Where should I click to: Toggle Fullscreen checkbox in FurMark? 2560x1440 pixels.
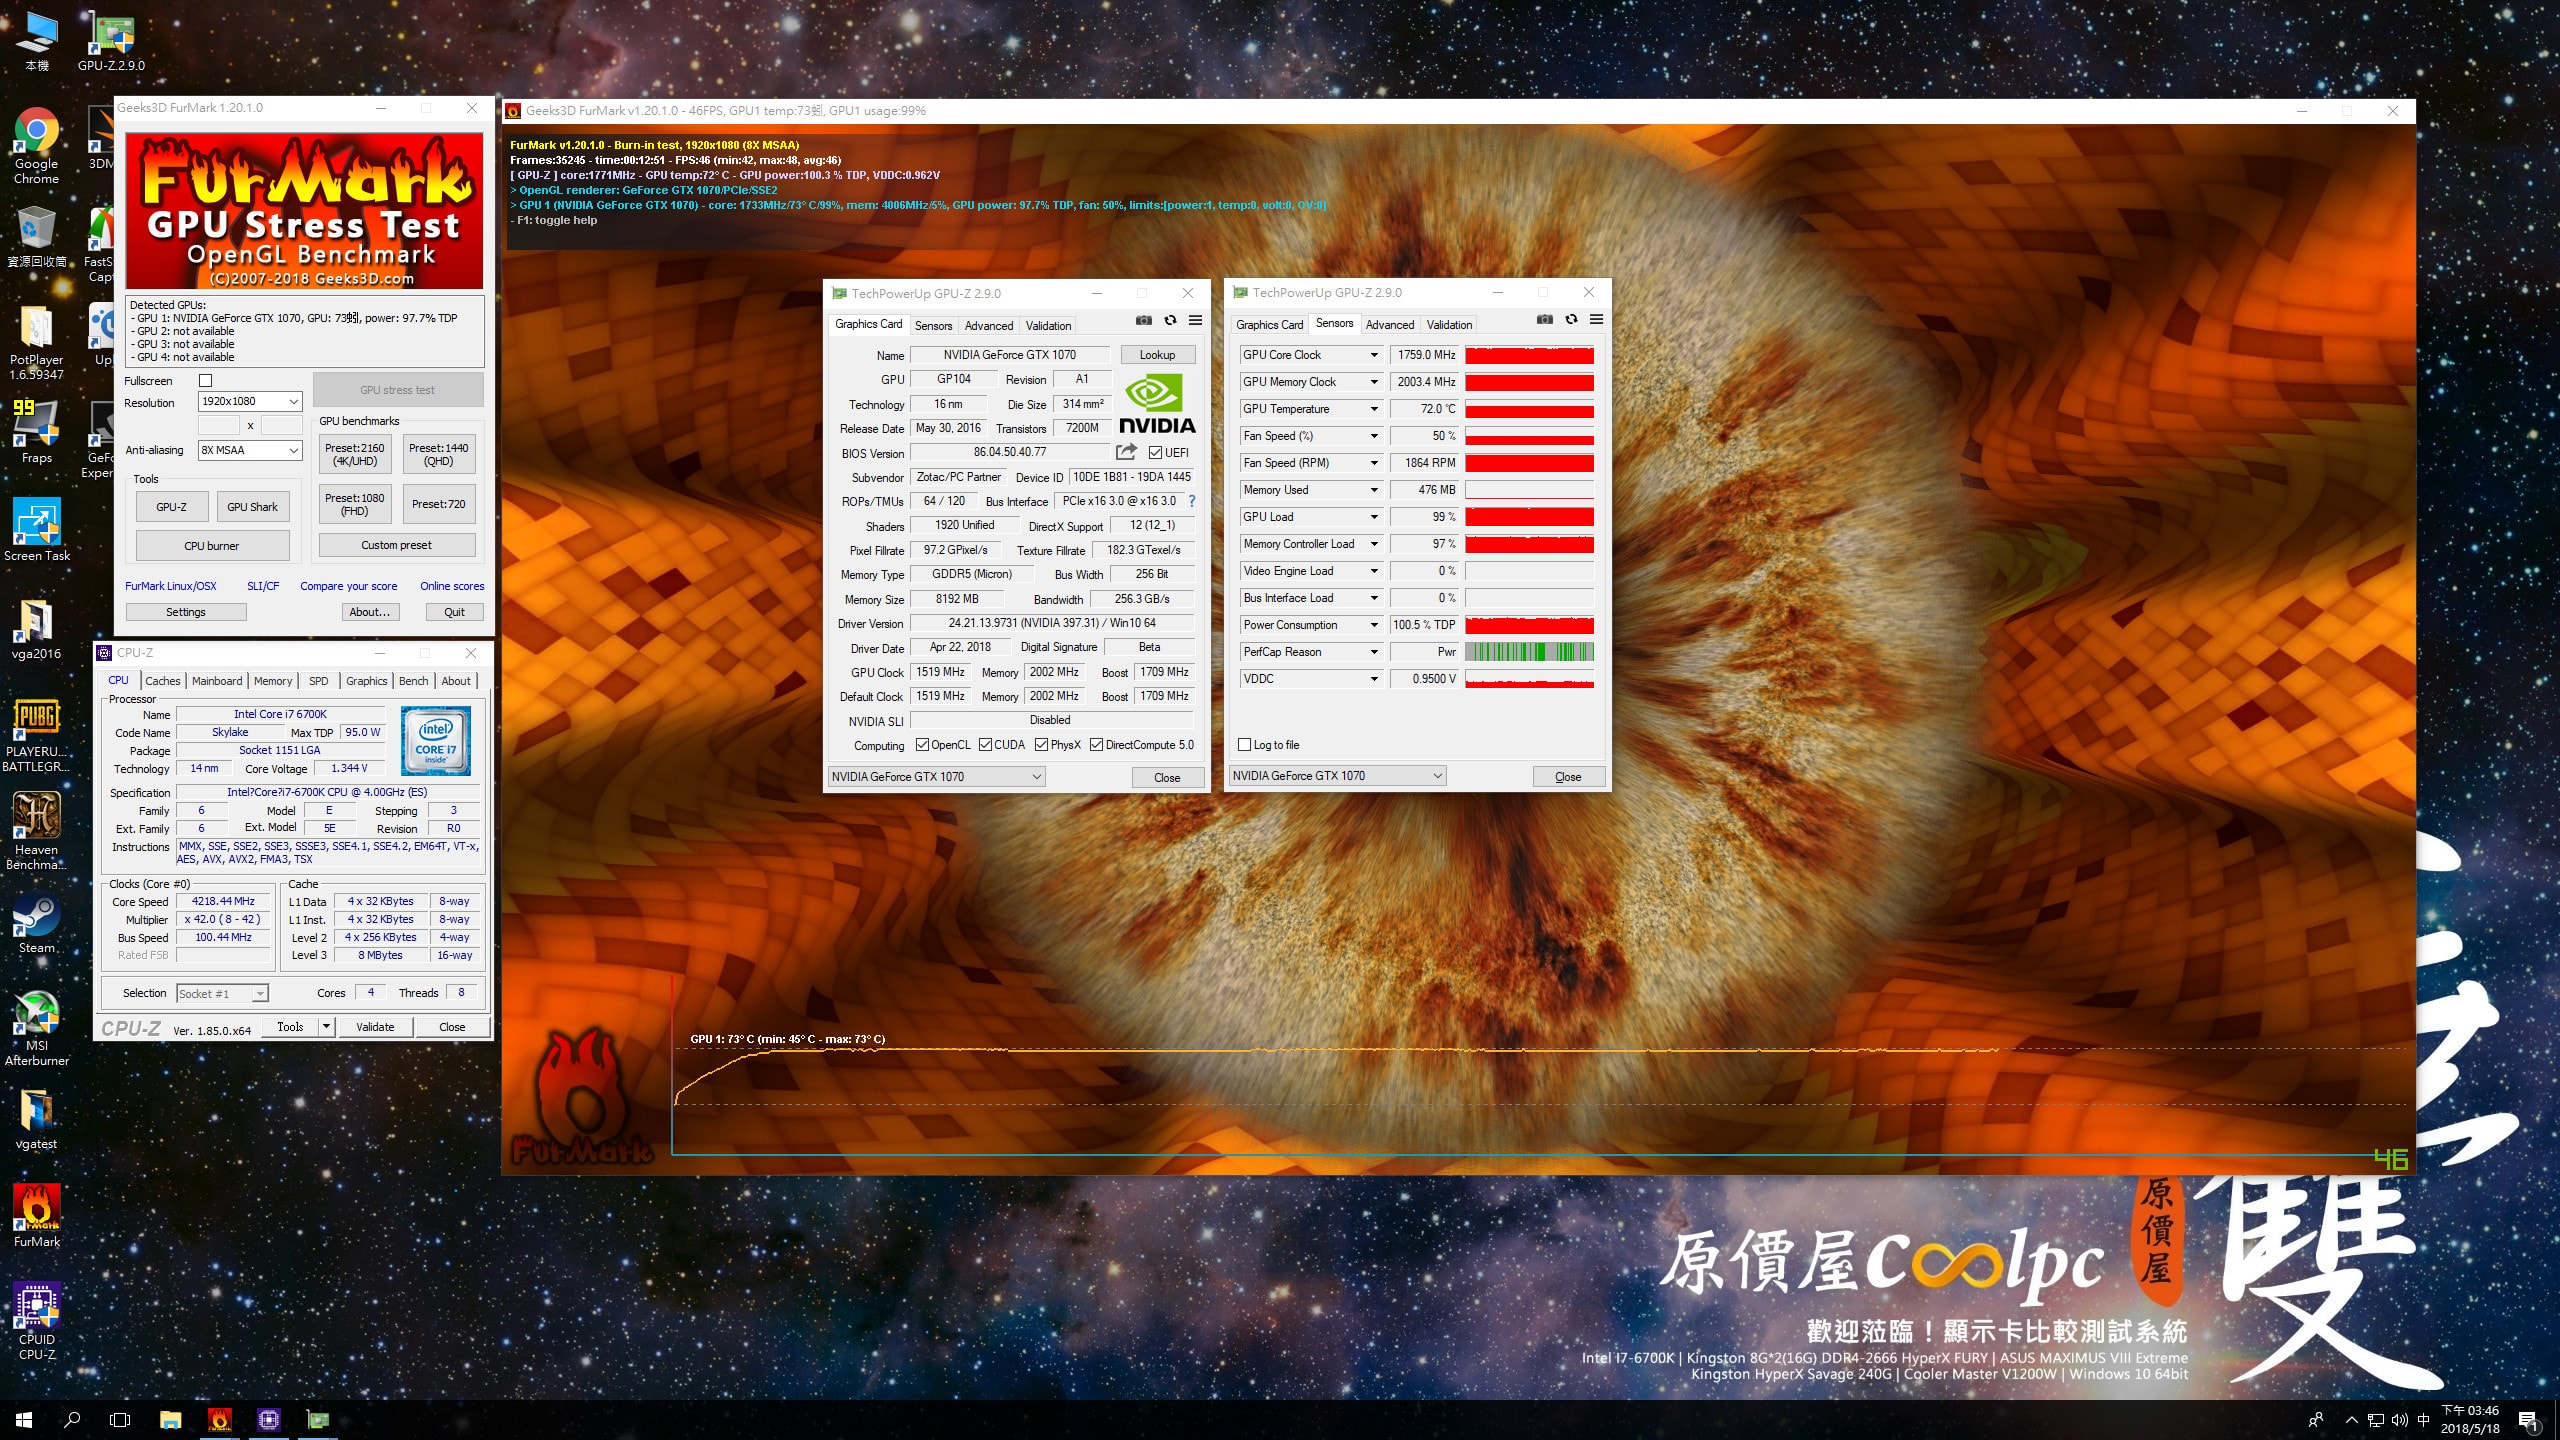click(x=206, y=380)
